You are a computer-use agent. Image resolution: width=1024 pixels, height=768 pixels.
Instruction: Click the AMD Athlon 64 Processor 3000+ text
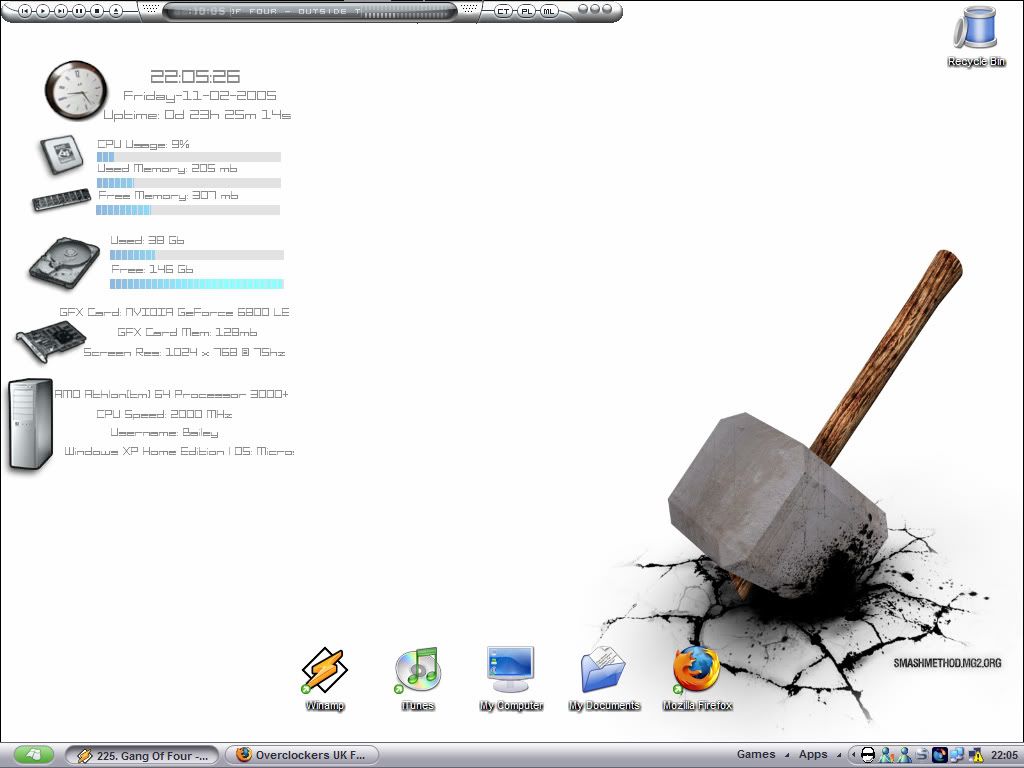click(171, 394)
